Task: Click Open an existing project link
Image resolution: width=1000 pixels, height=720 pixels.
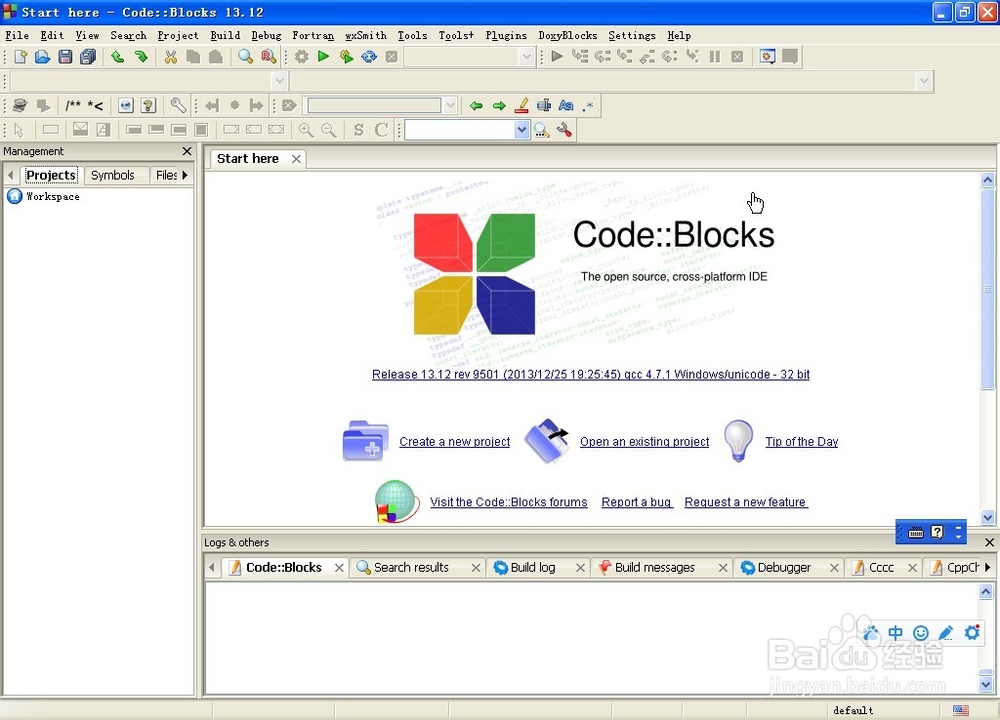Action: pyautogui.click(x=644, y=441)
